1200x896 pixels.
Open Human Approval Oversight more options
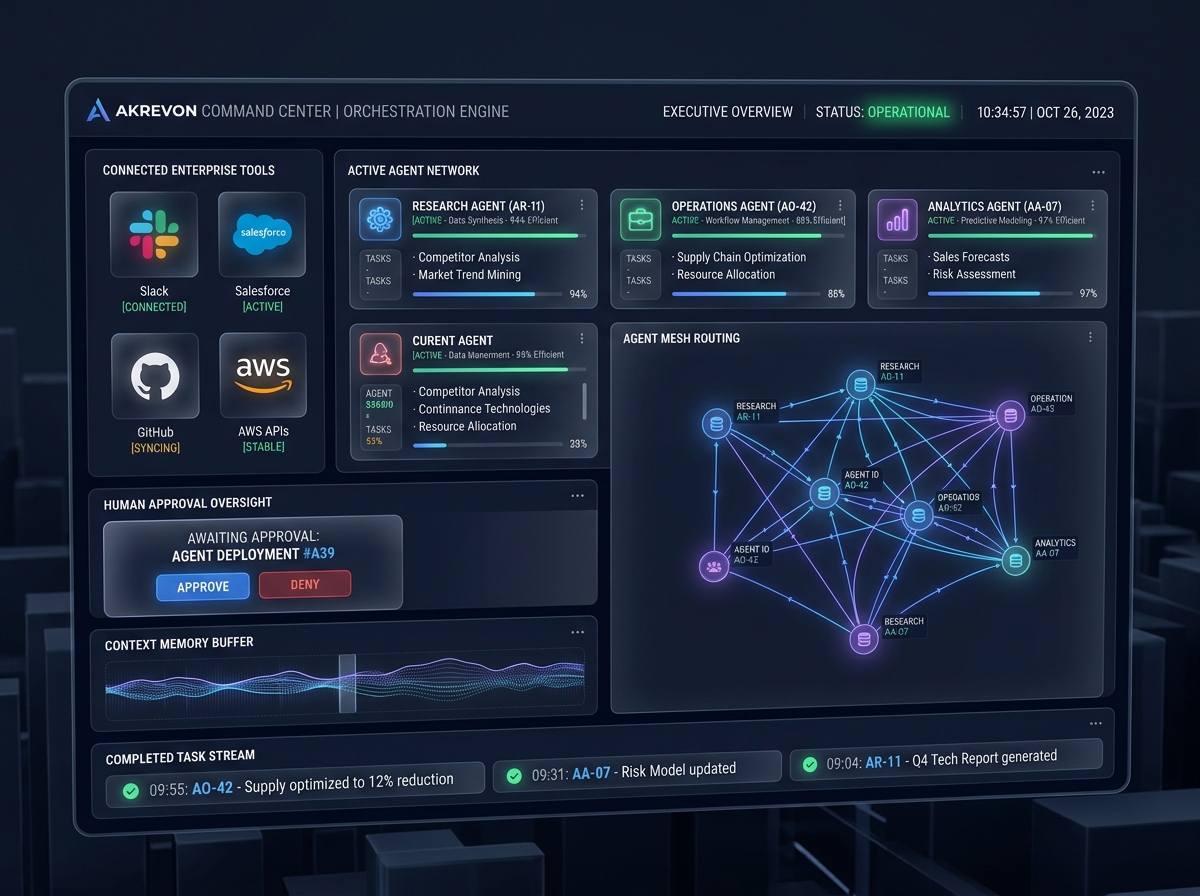(x=577, y=496)
